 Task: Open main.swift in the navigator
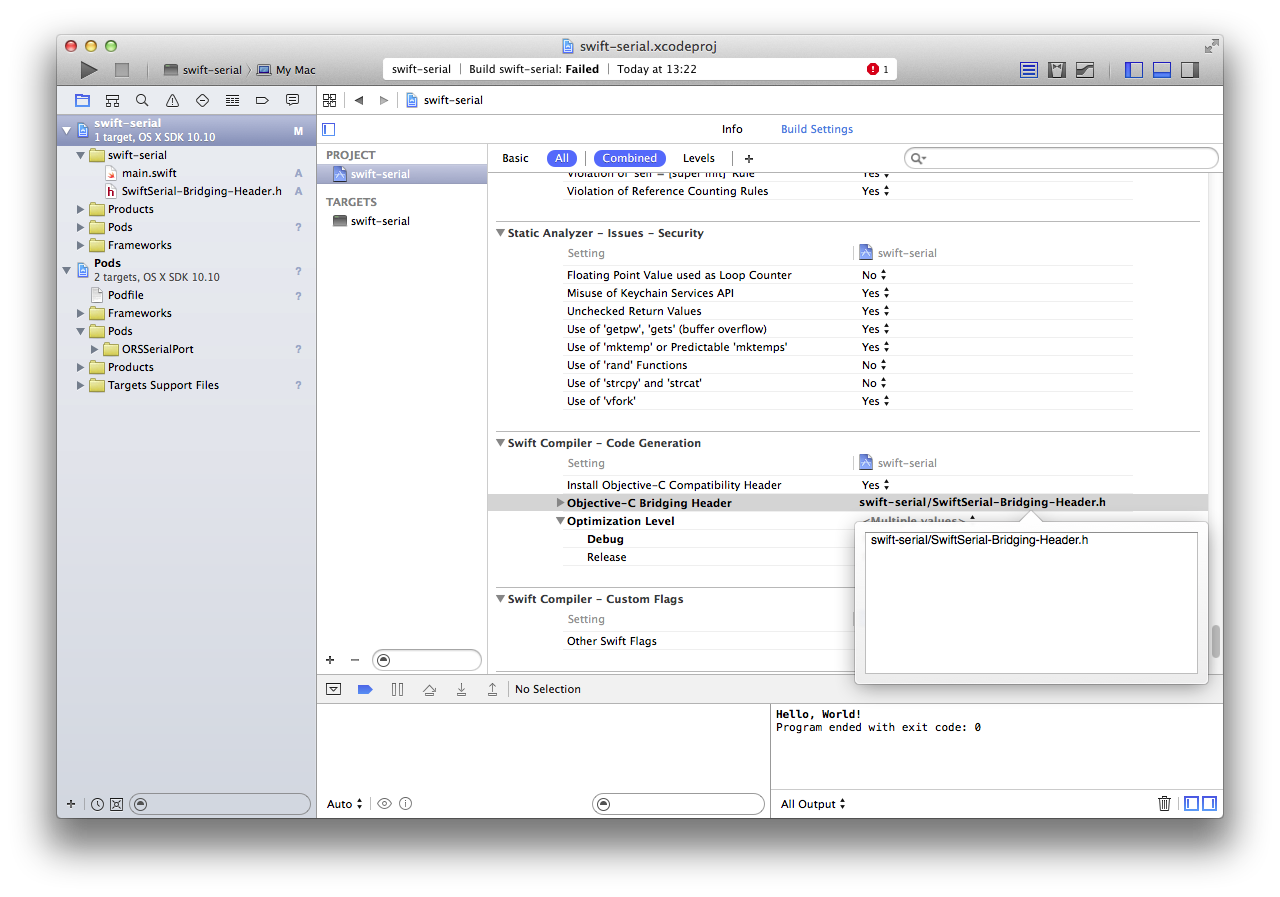coord(149,173)
